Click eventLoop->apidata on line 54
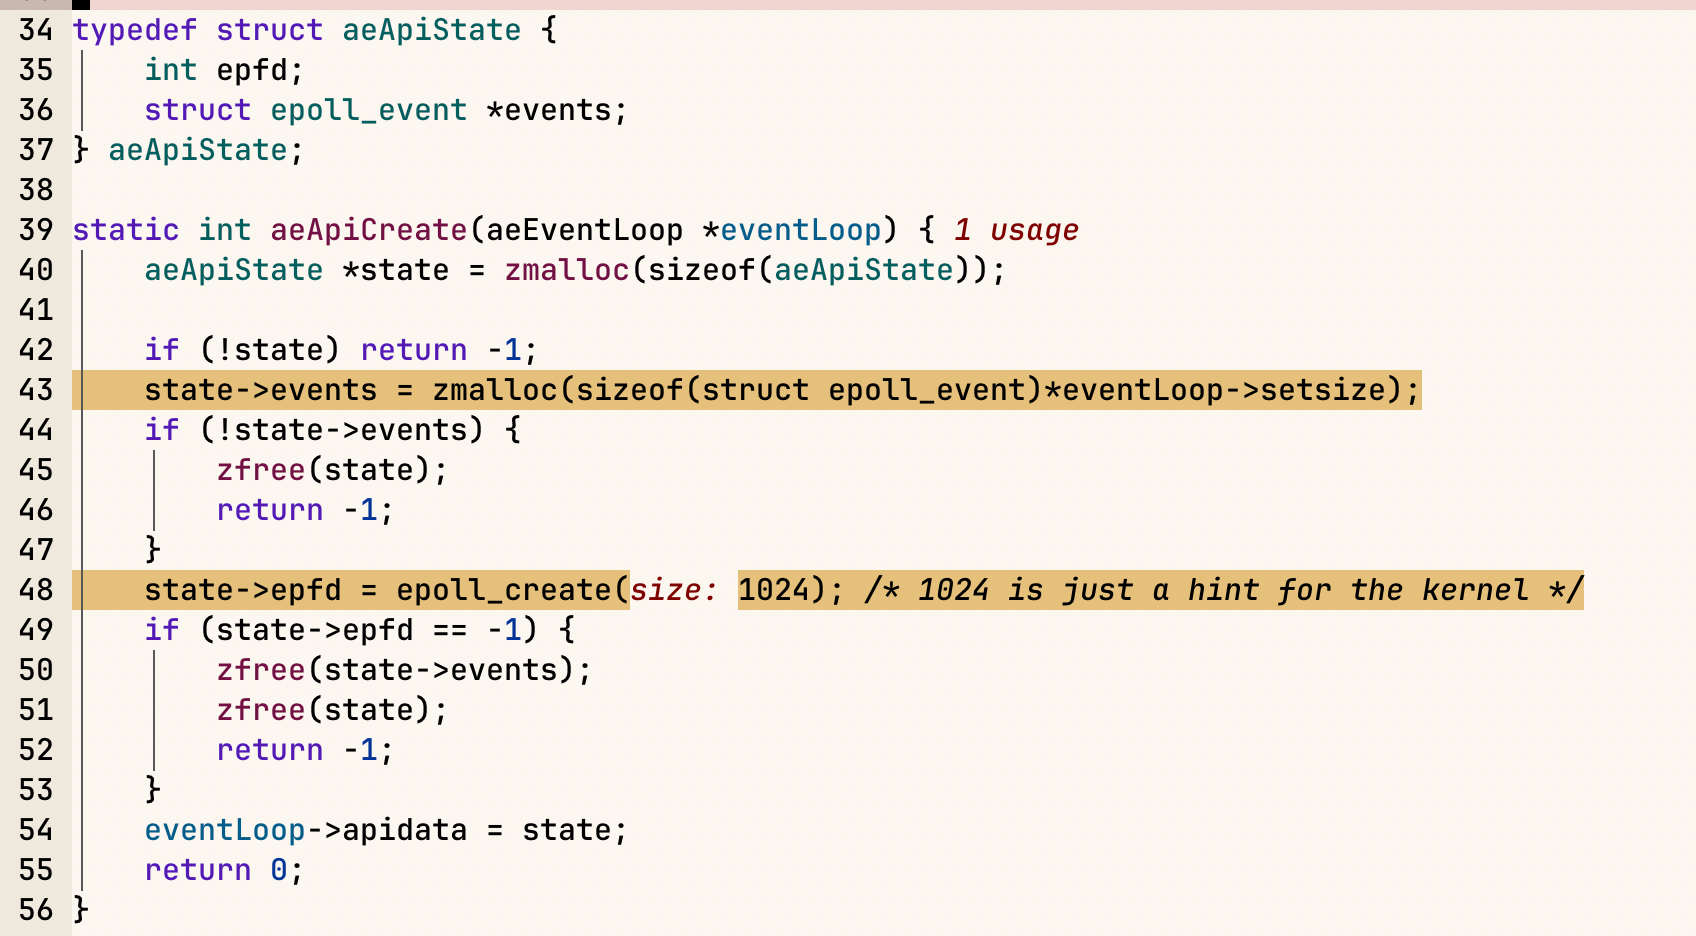 click(305, 830)
